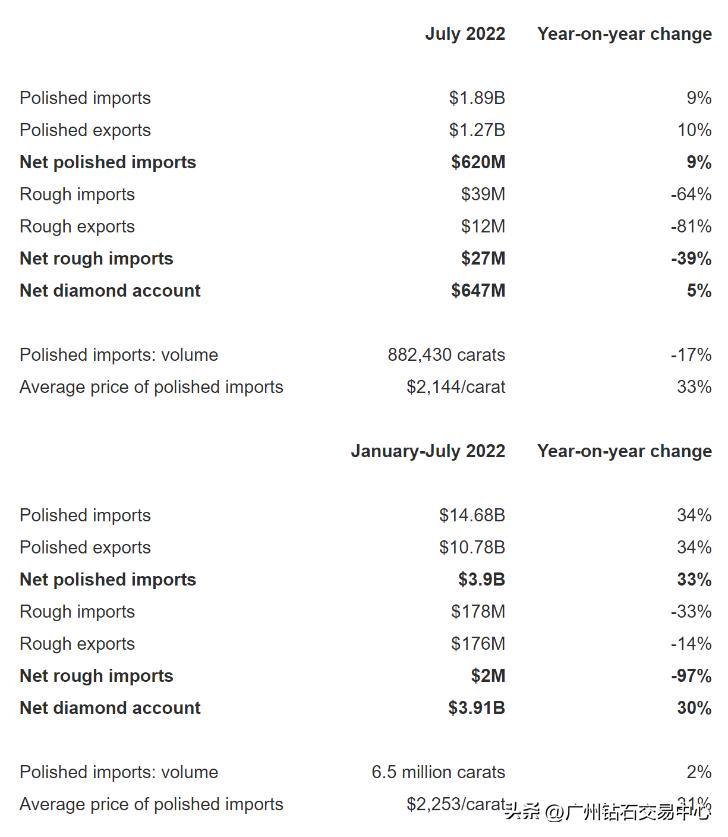The image size is (728, 837).
Task: Click the 头条 @广州钻石交易中心 watermark
Action: (608, 811)
